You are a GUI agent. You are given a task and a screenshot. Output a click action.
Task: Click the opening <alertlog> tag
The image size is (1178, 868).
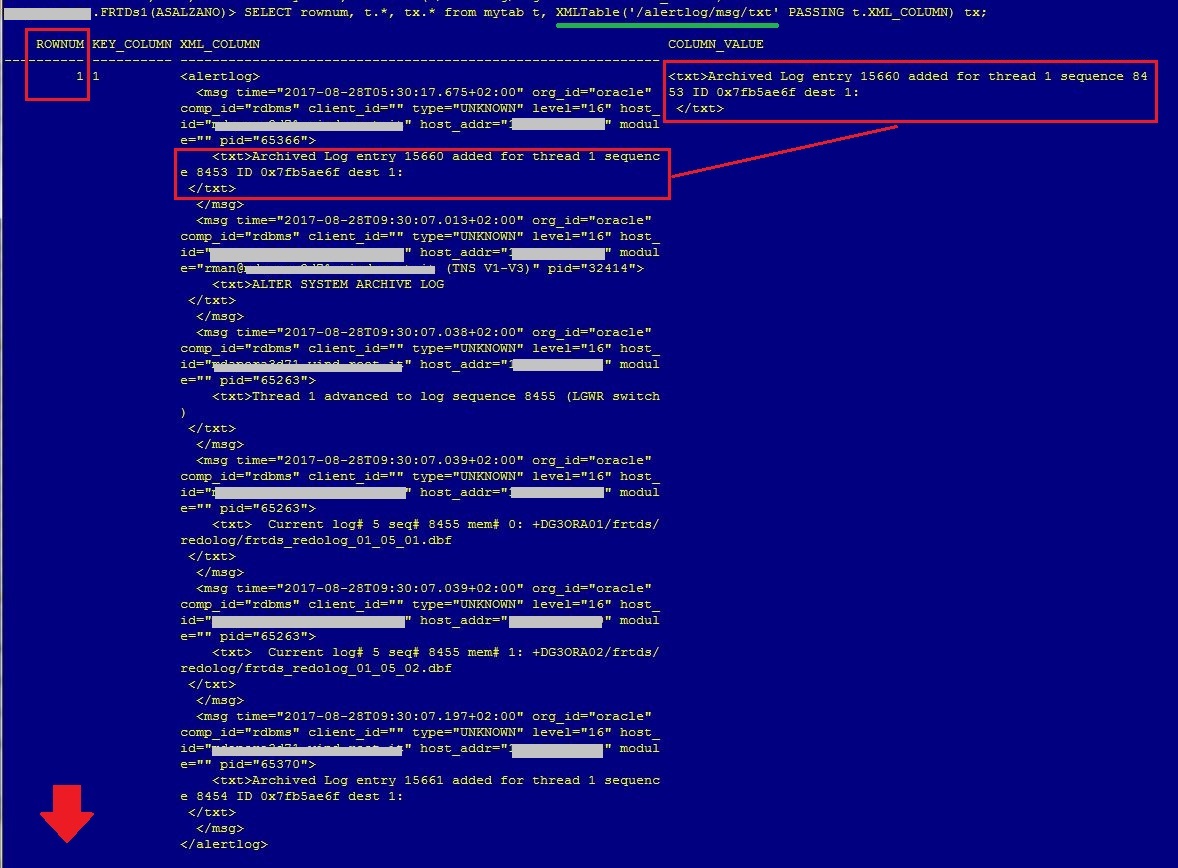point(220,77)
